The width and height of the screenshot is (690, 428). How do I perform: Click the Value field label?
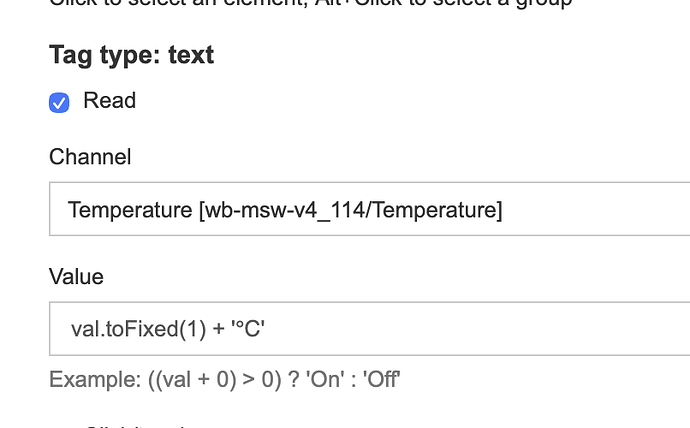[77, 277]
